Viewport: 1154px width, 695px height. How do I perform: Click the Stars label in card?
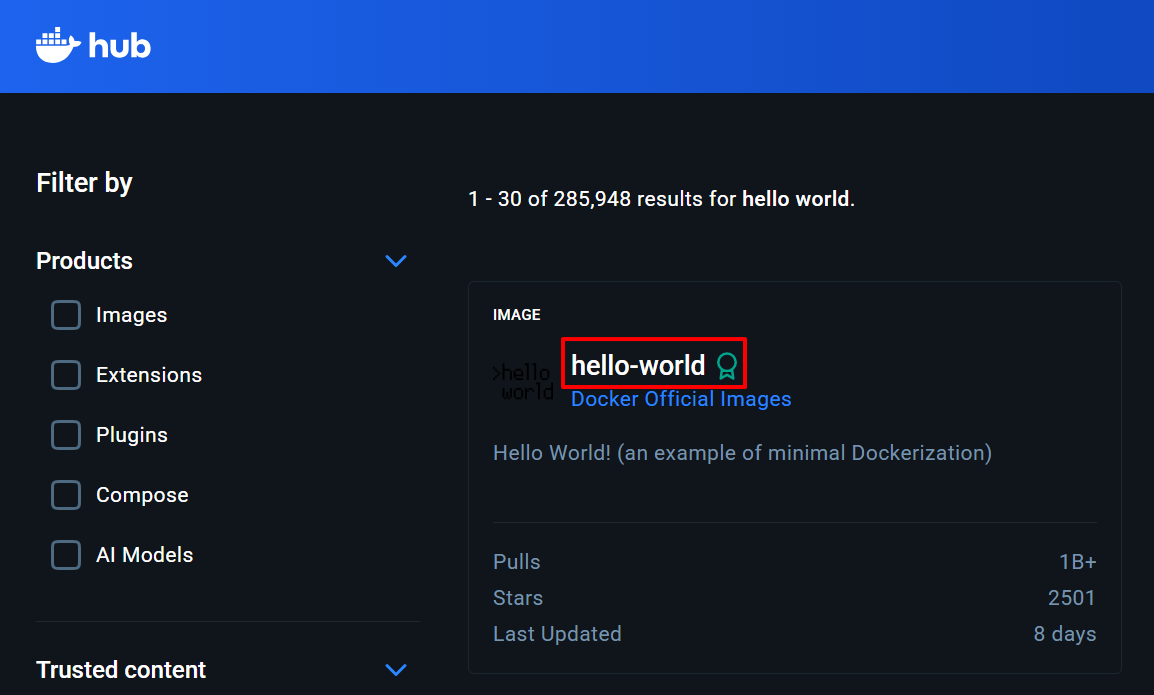tap(518, 598)
